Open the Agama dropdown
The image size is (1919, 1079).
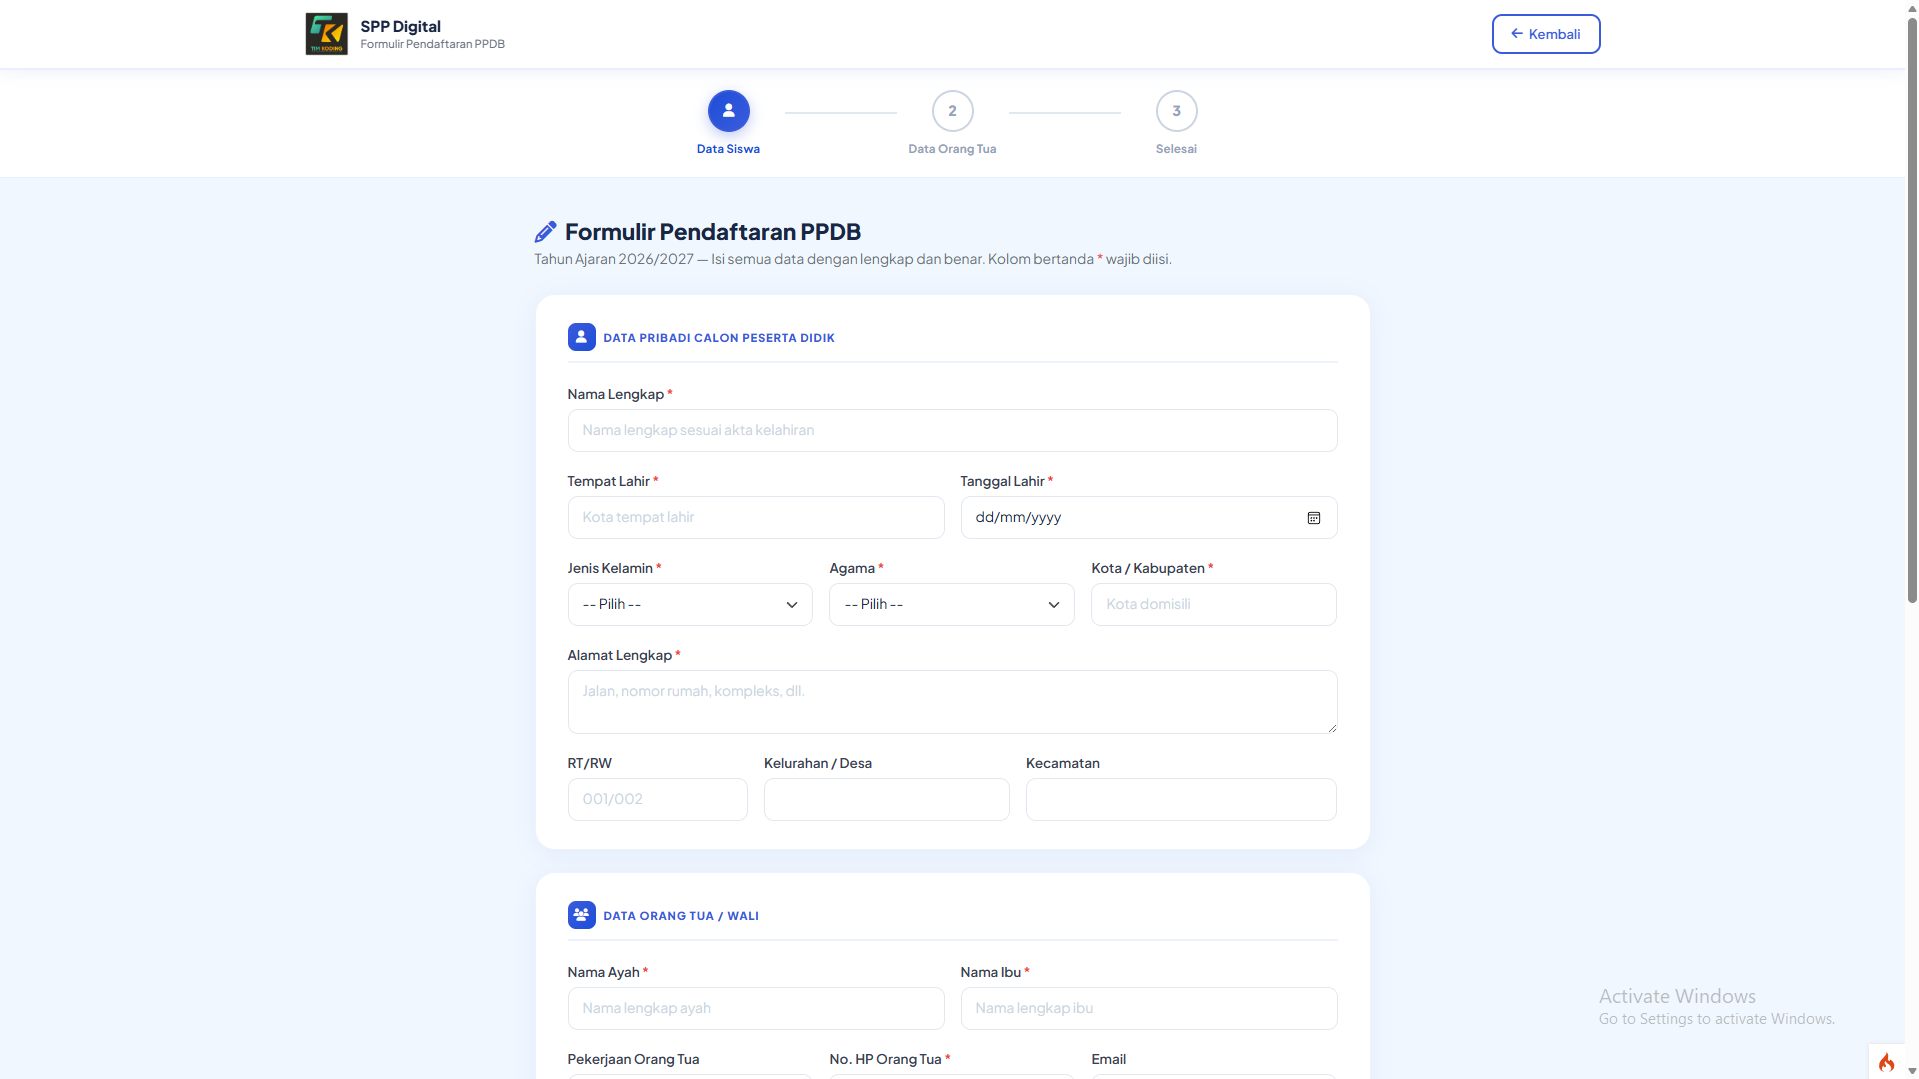pos(950,604)
